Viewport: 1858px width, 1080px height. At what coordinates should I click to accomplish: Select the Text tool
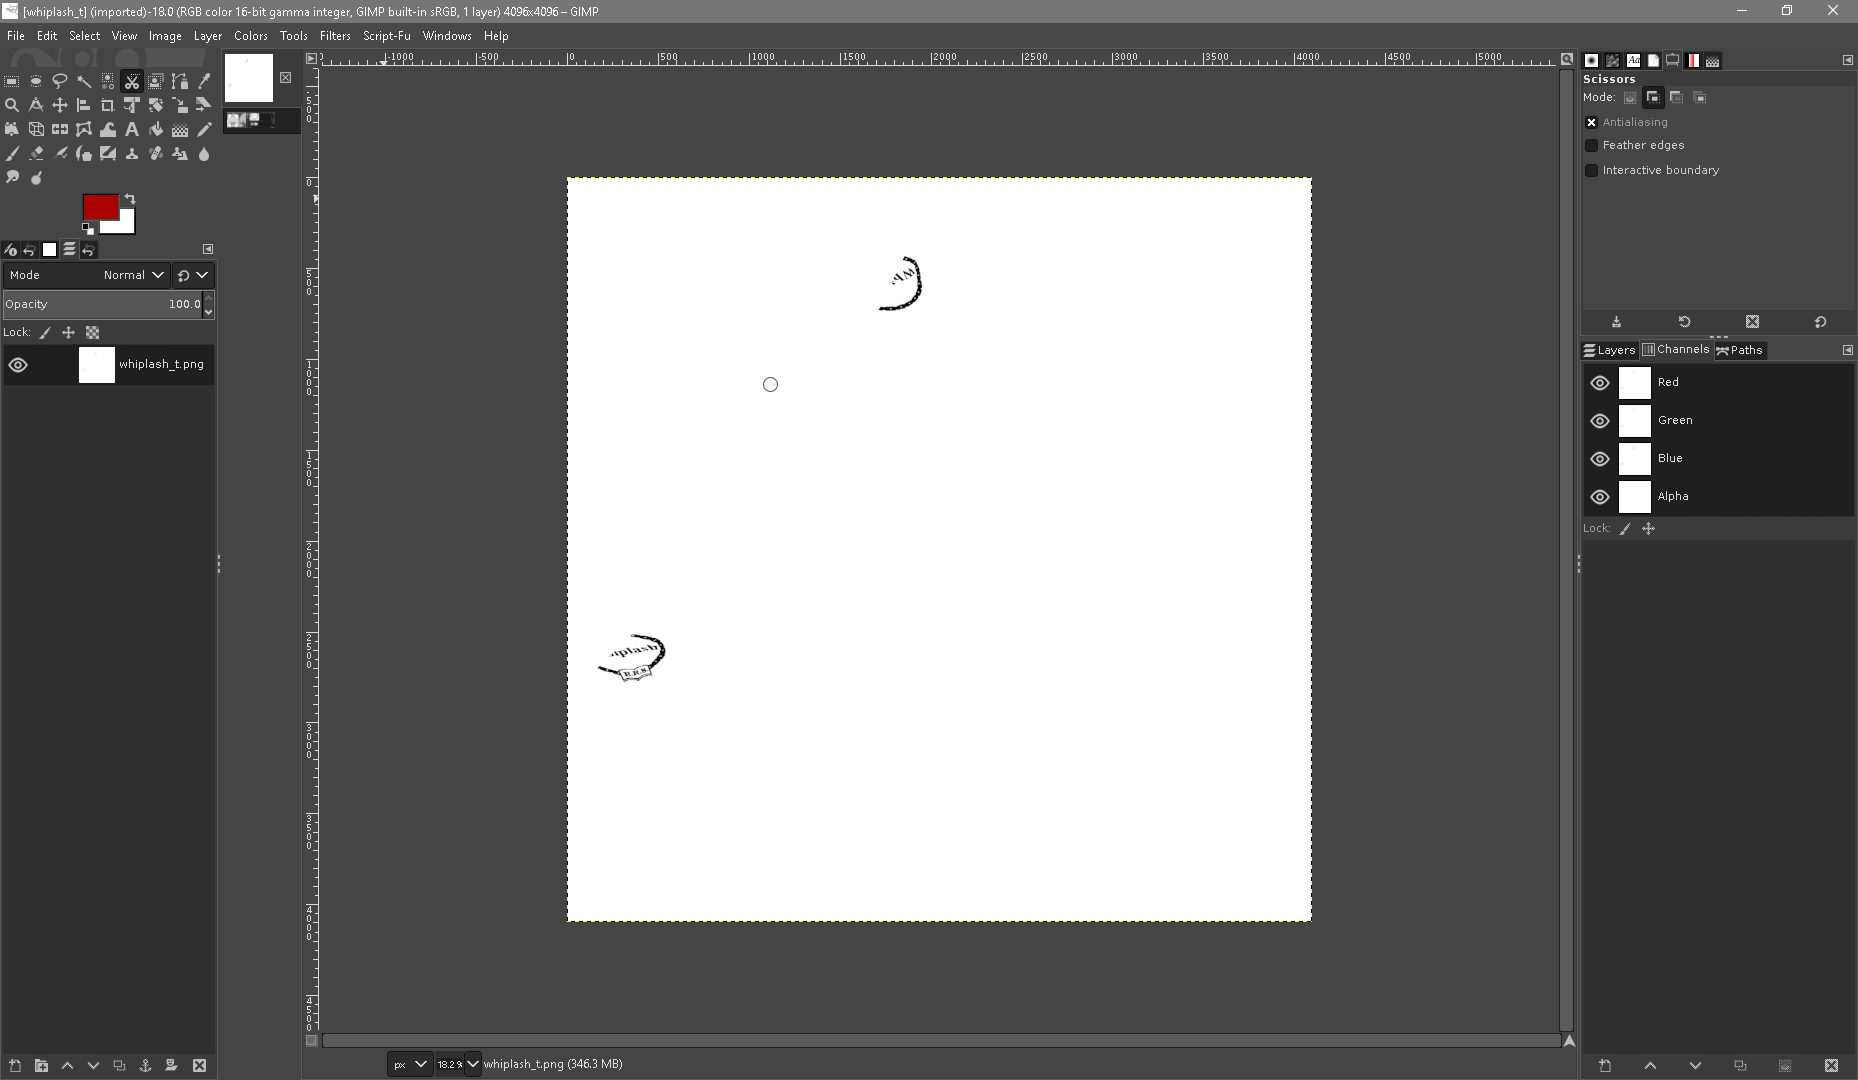coord(132,129)
